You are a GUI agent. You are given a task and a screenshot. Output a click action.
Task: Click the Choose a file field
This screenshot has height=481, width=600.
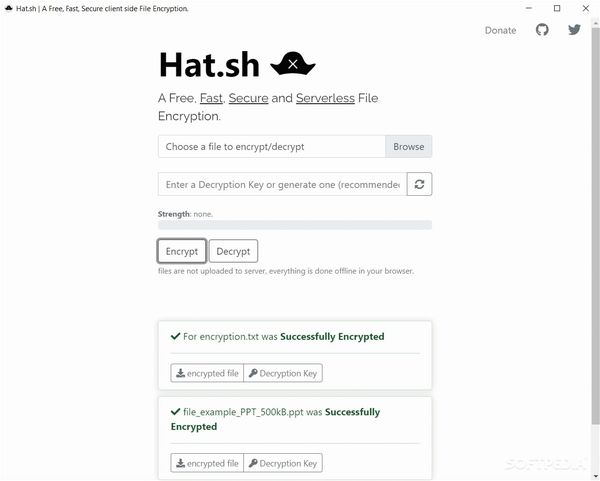pyautogui.click(x=272, y=147)
